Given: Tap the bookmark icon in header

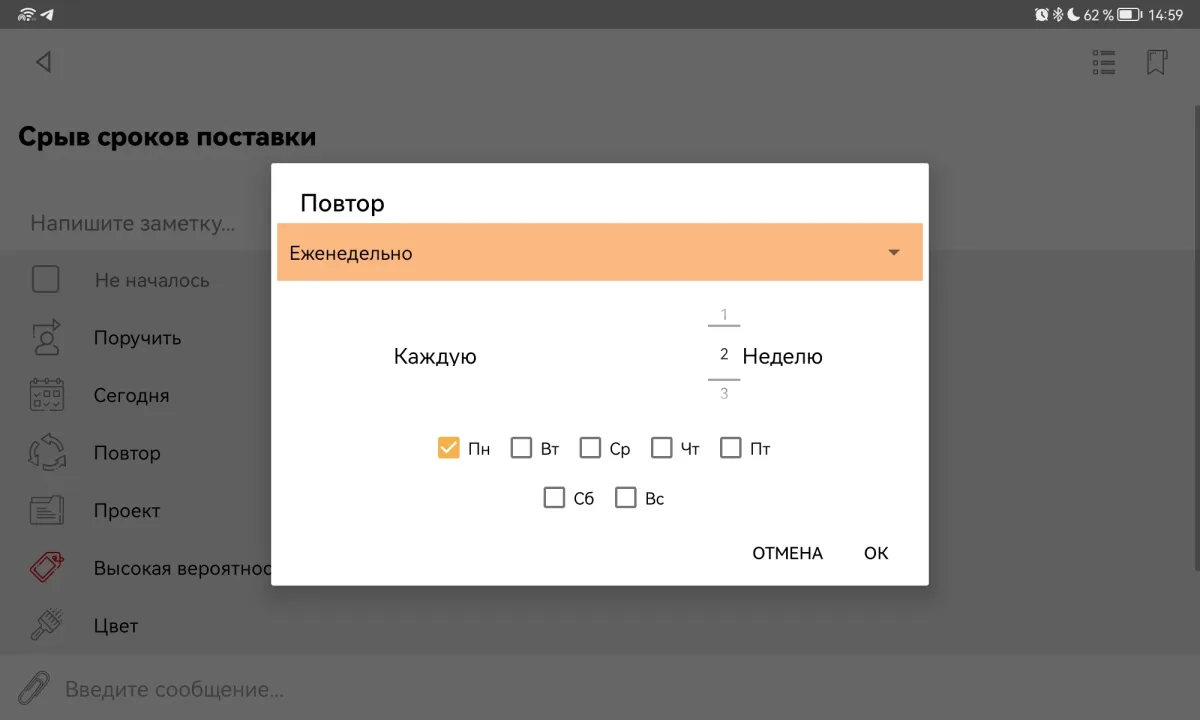Looking at the screenshot, I should pyautogui.click(x=1156, y=63).
